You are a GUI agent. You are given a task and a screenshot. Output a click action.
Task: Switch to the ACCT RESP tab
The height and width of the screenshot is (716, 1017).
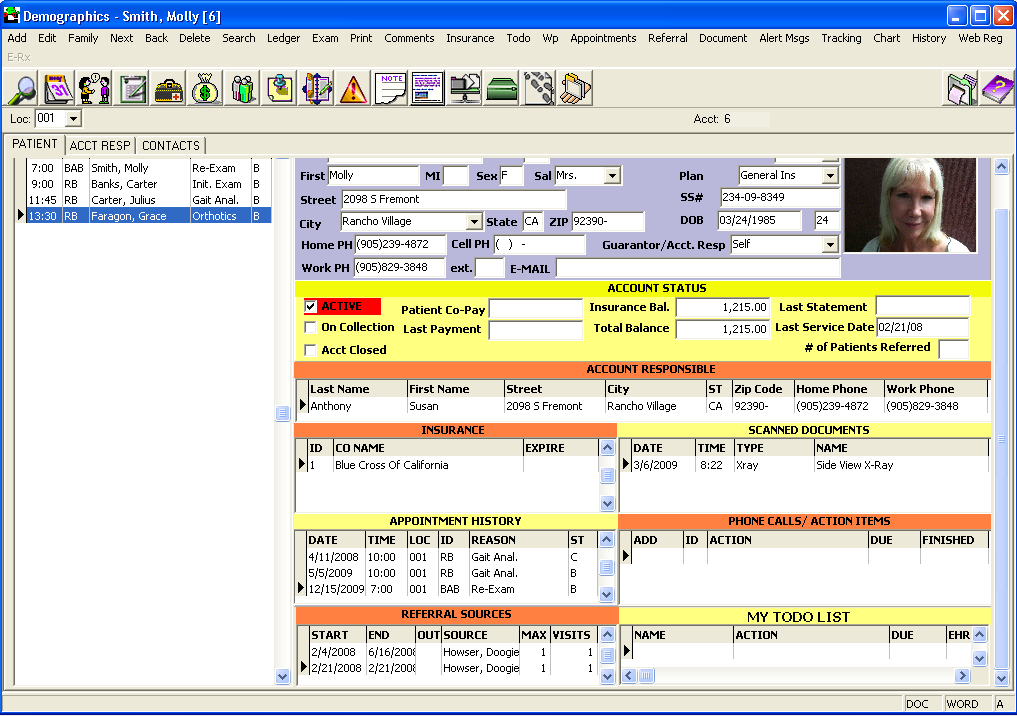(x=100, y=145)
